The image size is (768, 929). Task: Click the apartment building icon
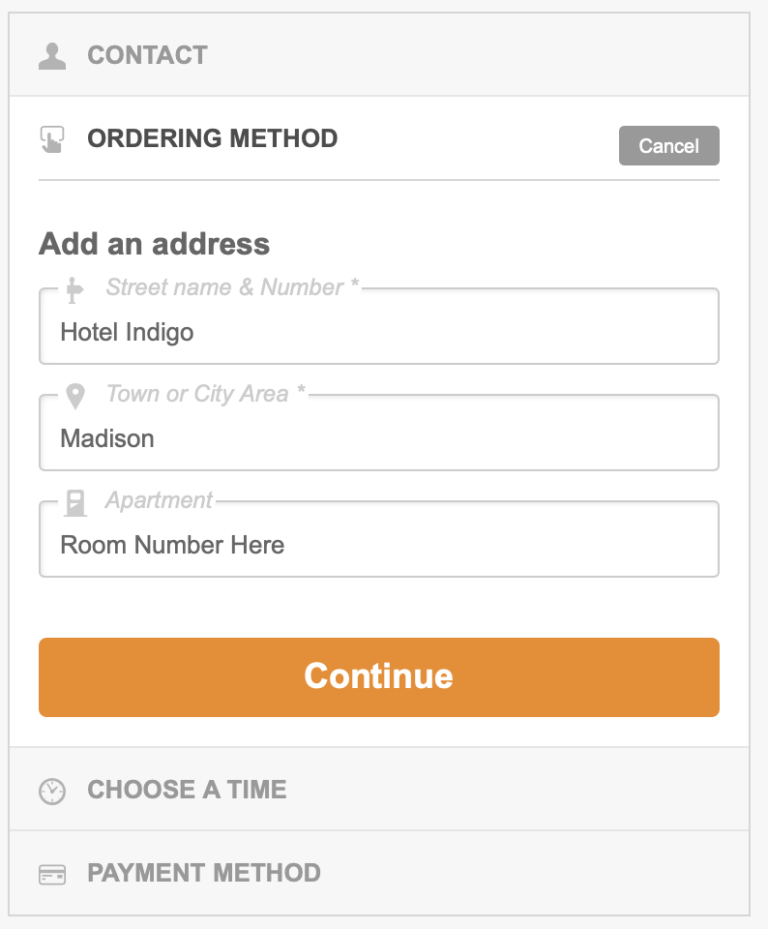point(75,503)
